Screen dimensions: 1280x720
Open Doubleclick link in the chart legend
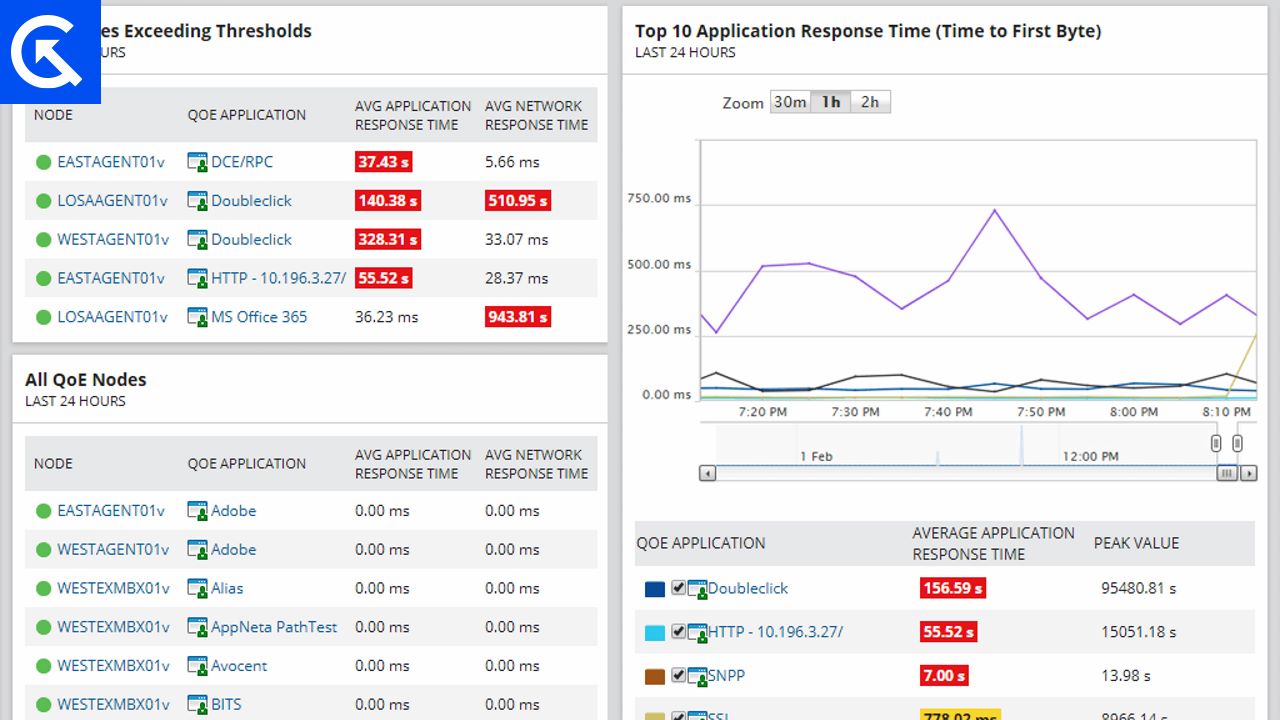(748, 589)
